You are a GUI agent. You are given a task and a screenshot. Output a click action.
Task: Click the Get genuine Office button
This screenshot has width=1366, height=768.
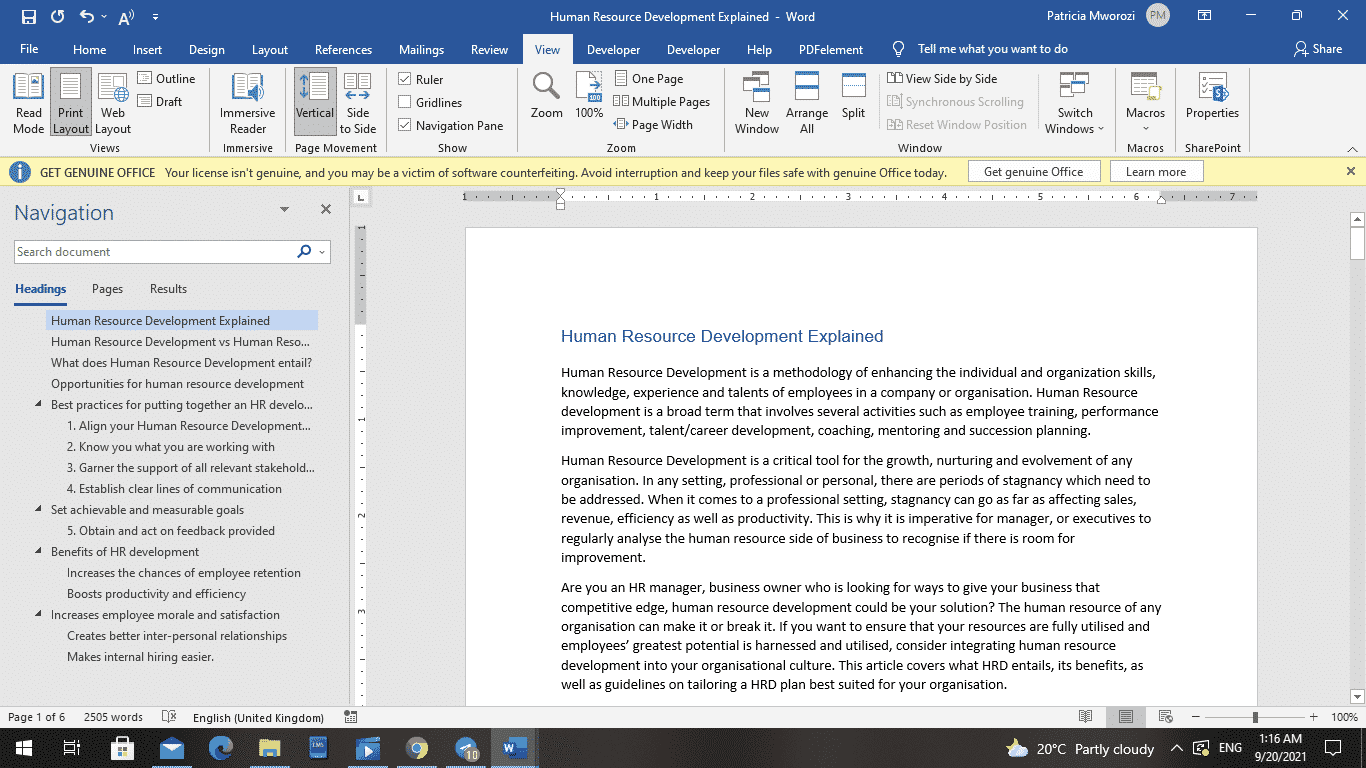1034,170
